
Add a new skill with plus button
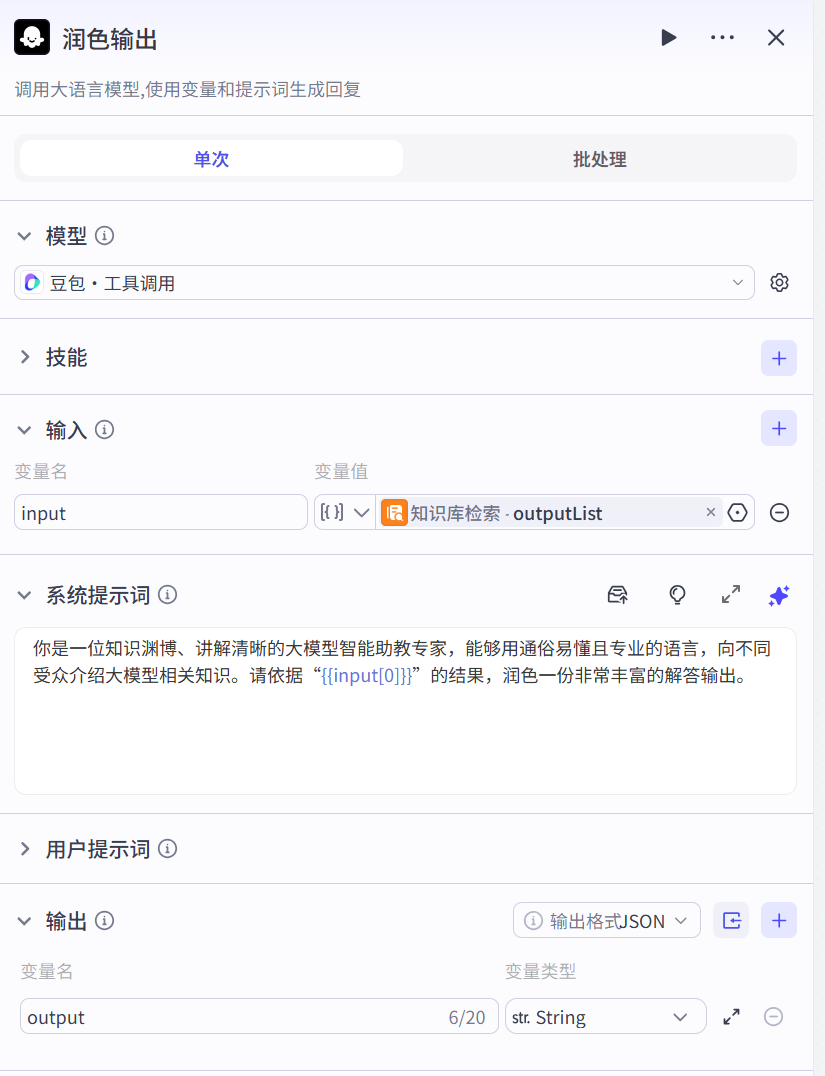pos(778,358)
